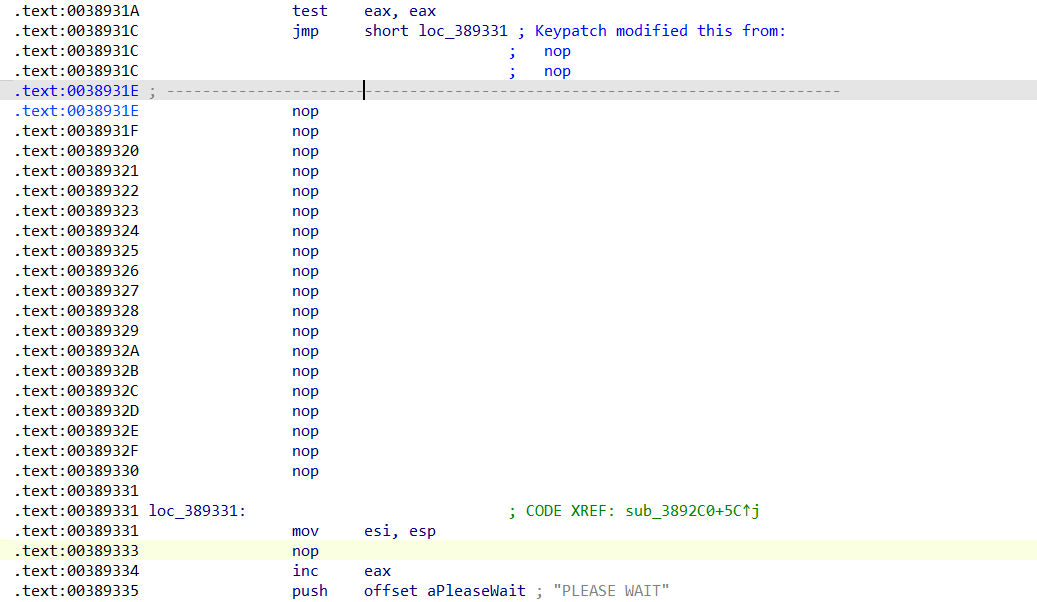Select the nop at address 00389320
1037x602 pixels.
coord(305,151)
